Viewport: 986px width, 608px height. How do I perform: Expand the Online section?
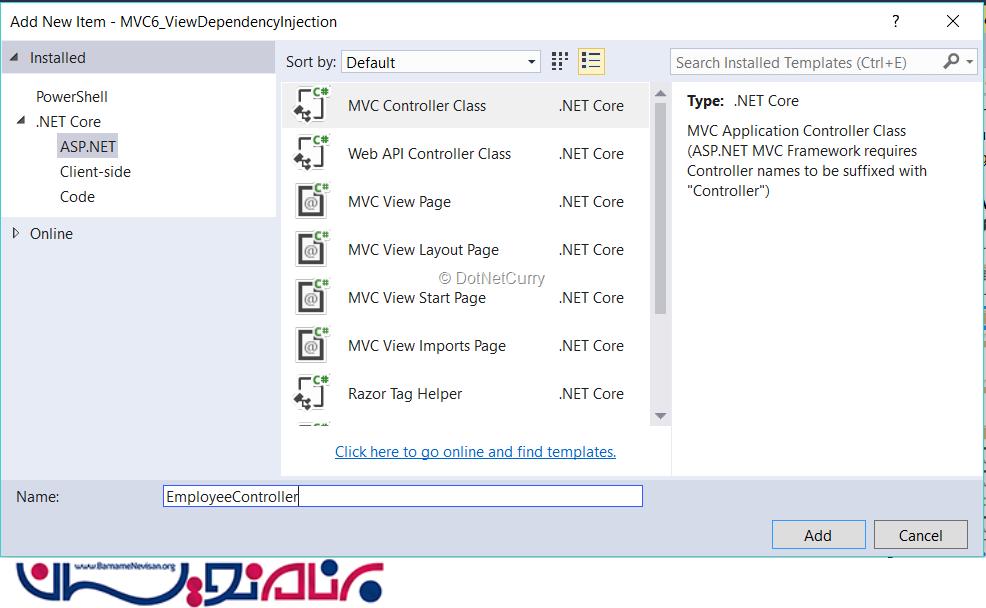click(15, 233)
